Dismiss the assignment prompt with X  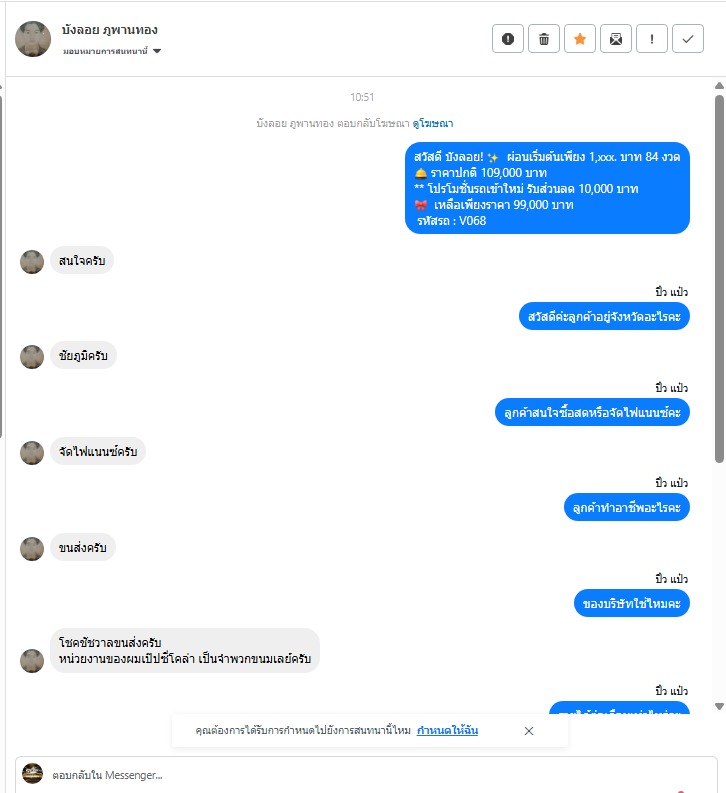(x=529, y=731)
